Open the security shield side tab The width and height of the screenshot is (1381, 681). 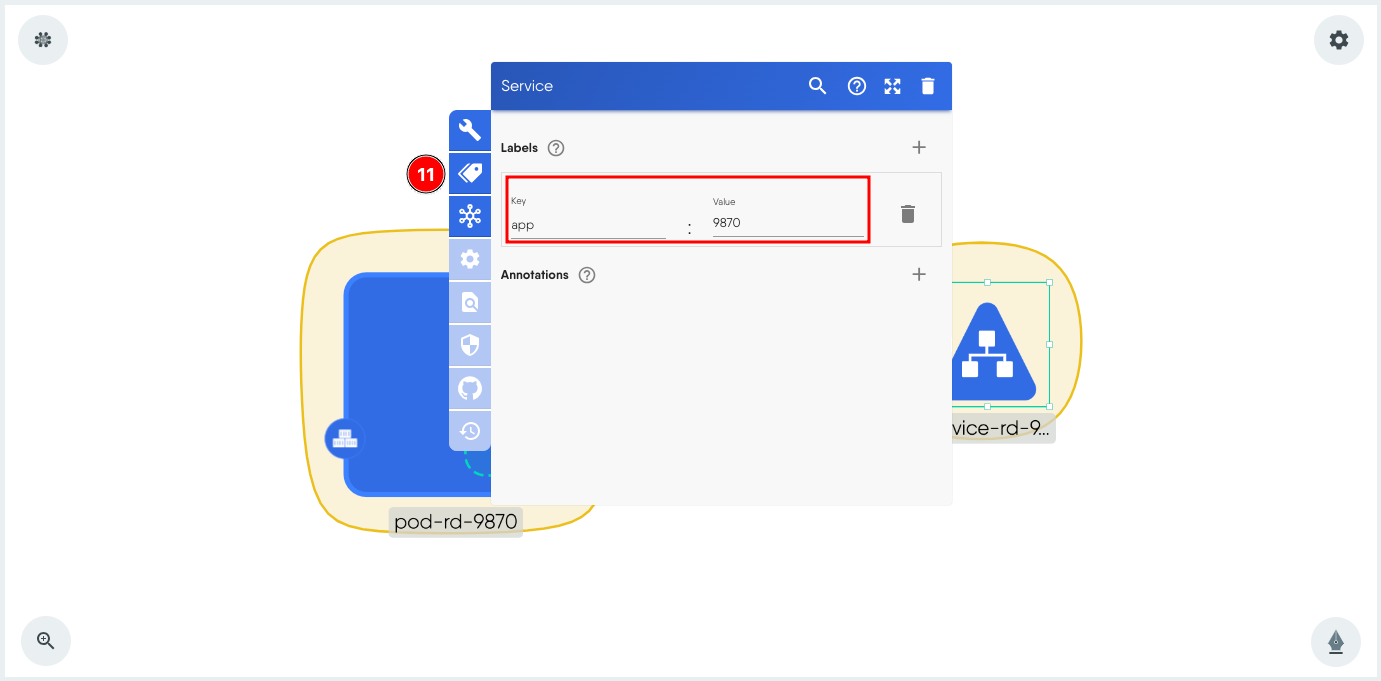pyautogui.click(x=470, y=345)
